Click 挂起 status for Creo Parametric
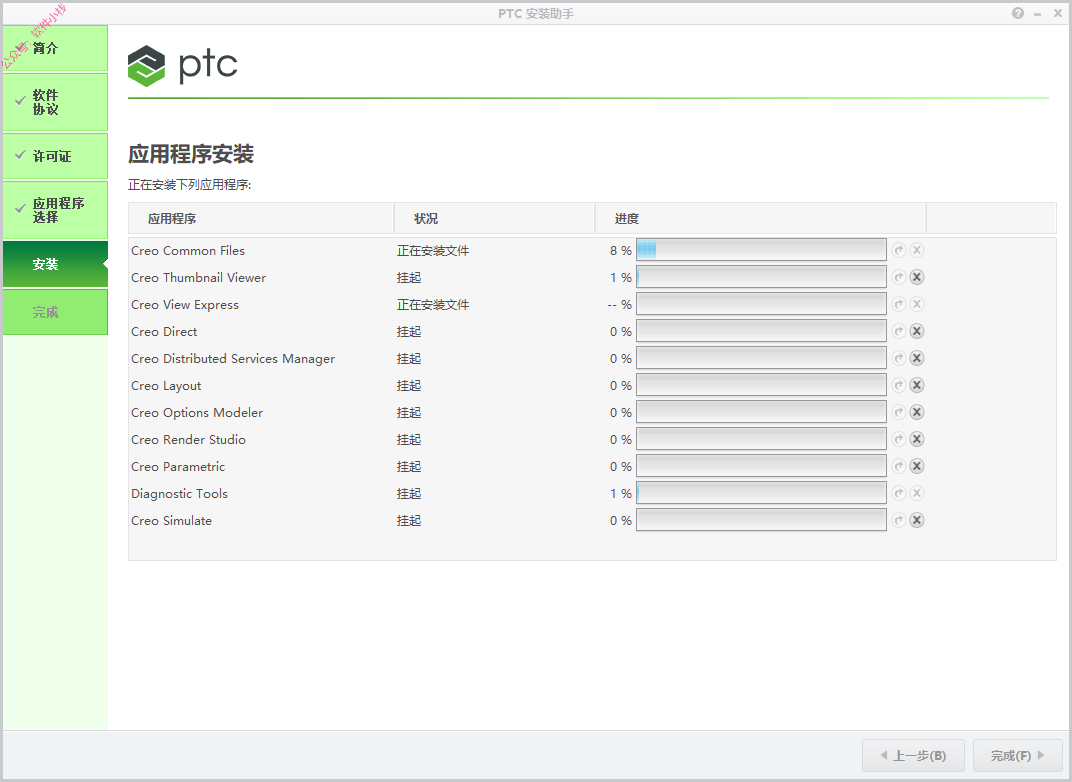 [409, 467]
